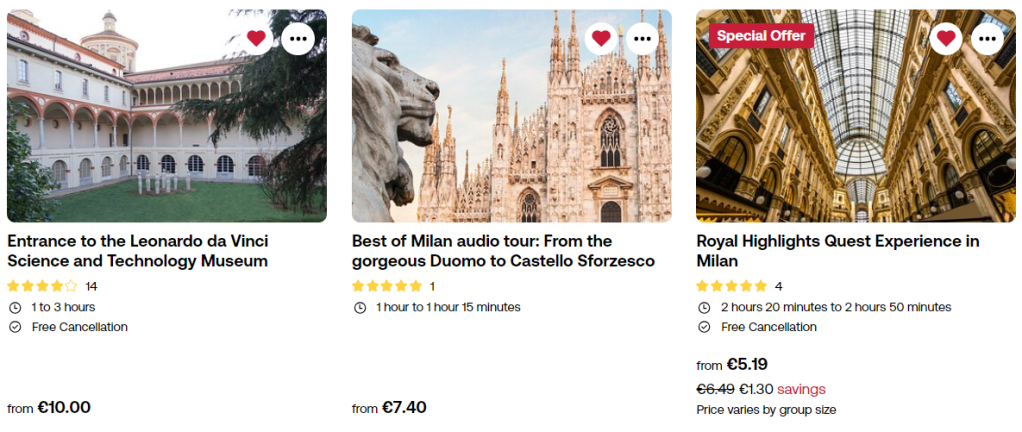Open more options on Leonardo da Vinci card
The width and height of the screenshot is (1022, 432).
click(297, 39)
